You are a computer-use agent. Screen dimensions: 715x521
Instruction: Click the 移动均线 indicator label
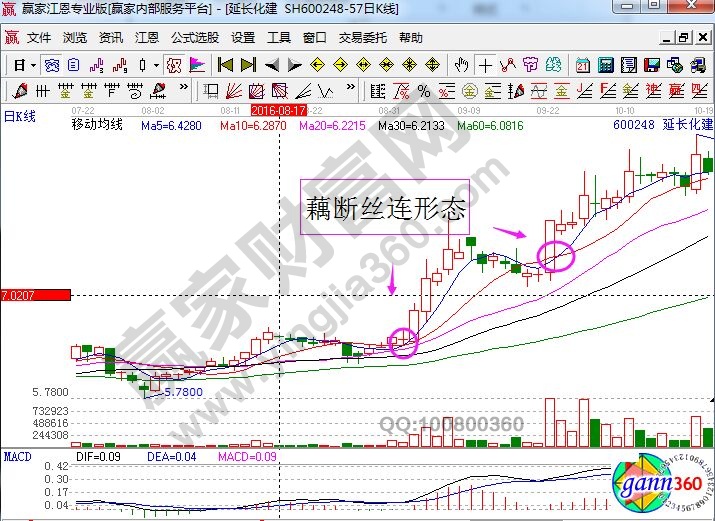pos(97,125)
